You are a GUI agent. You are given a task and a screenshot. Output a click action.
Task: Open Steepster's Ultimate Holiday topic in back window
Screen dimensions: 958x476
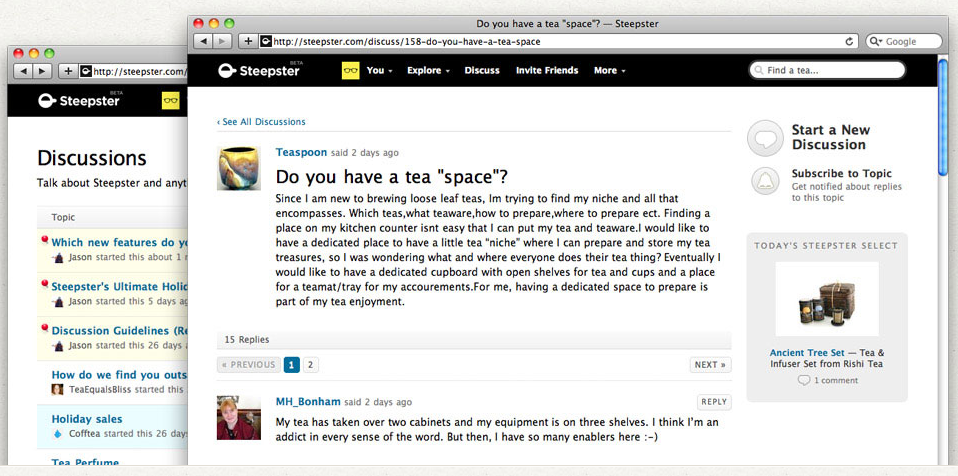click(x=119, y=287)
